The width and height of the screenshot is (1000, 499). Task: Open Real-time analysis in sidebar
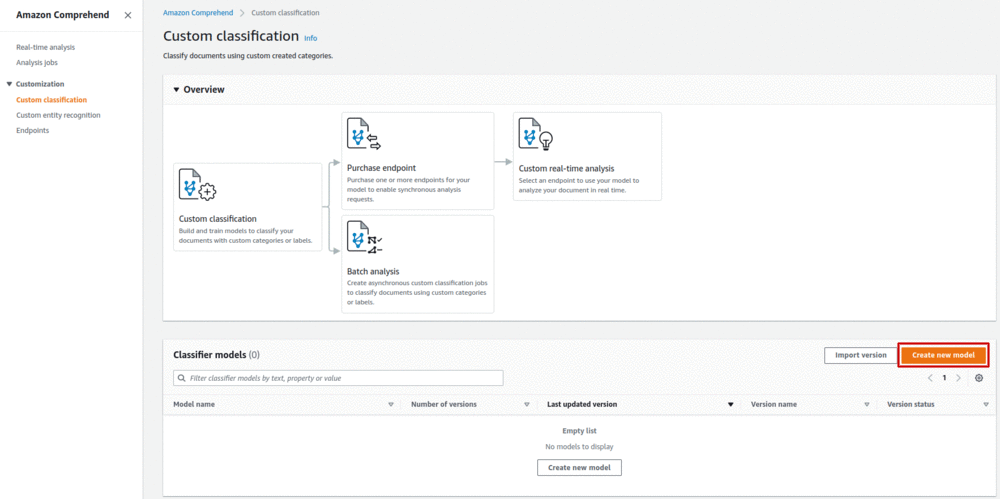pos(45,47)
